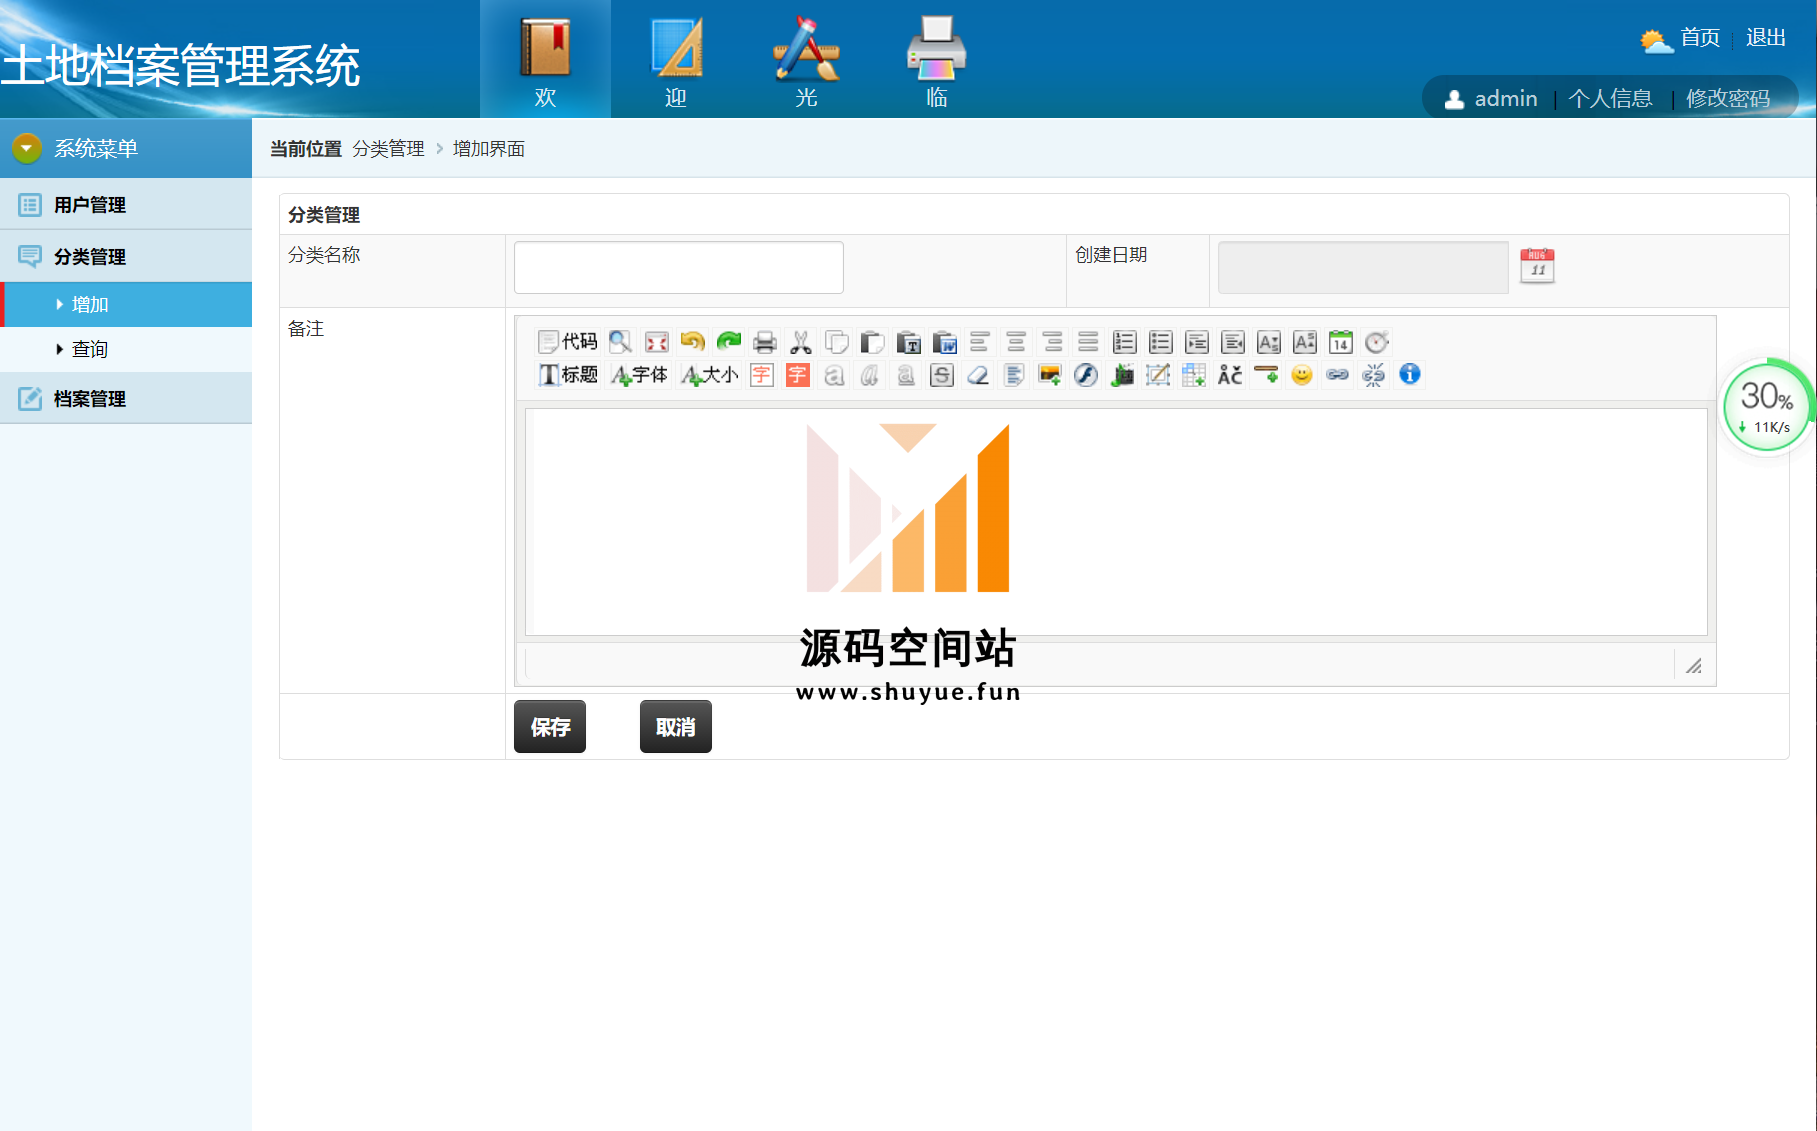Click the insert hyperlink chain icon
Viewport: 1817px width, 1131px height.
[1338, 375]
